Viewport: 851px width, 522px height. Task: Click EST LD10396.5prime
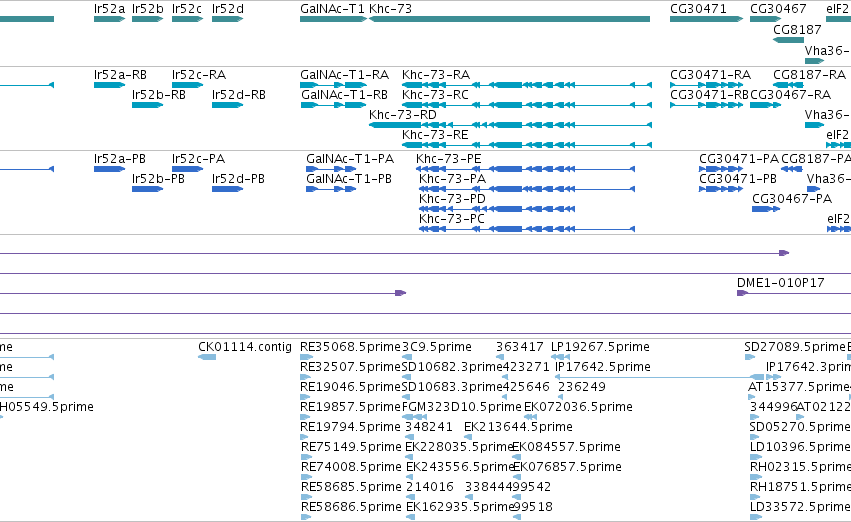point(800,448)
